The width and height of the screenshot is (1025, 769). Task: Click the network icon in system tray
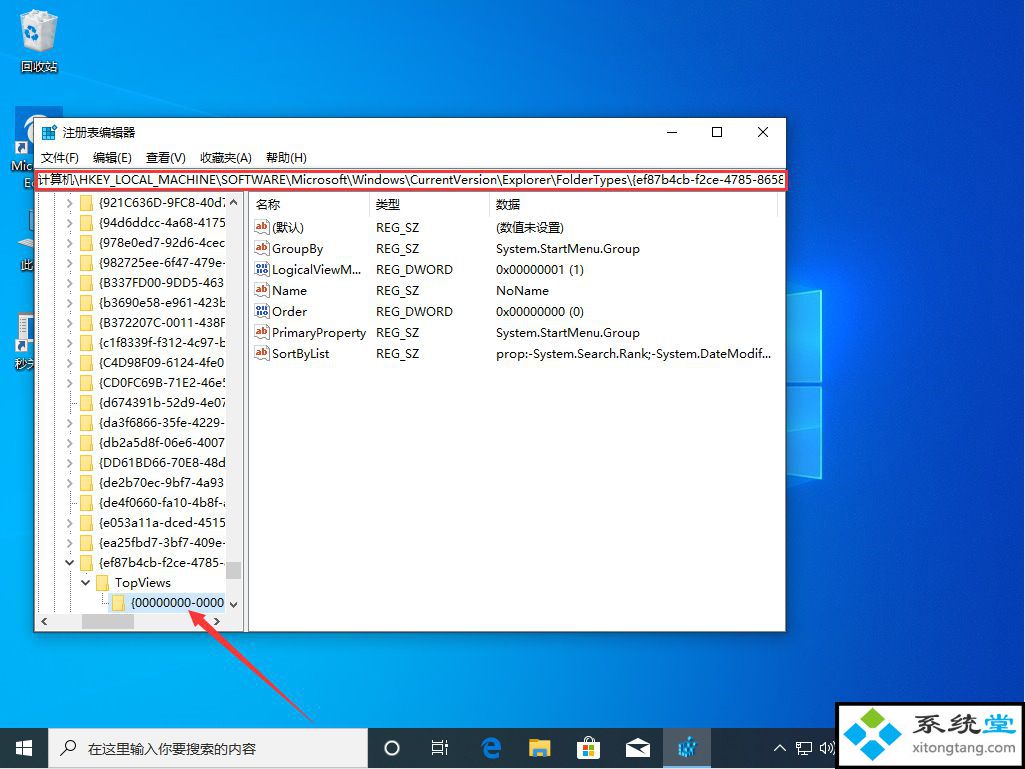click(x=803, y=748)
